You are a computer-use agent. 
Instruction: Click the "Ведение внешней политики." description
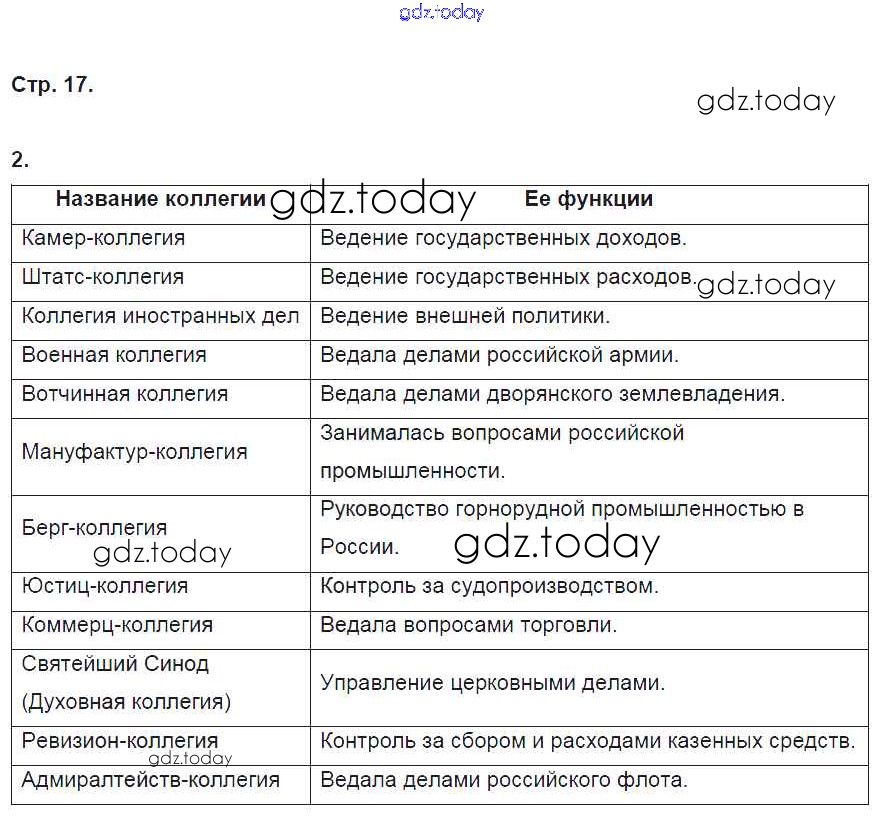point(465,316)
